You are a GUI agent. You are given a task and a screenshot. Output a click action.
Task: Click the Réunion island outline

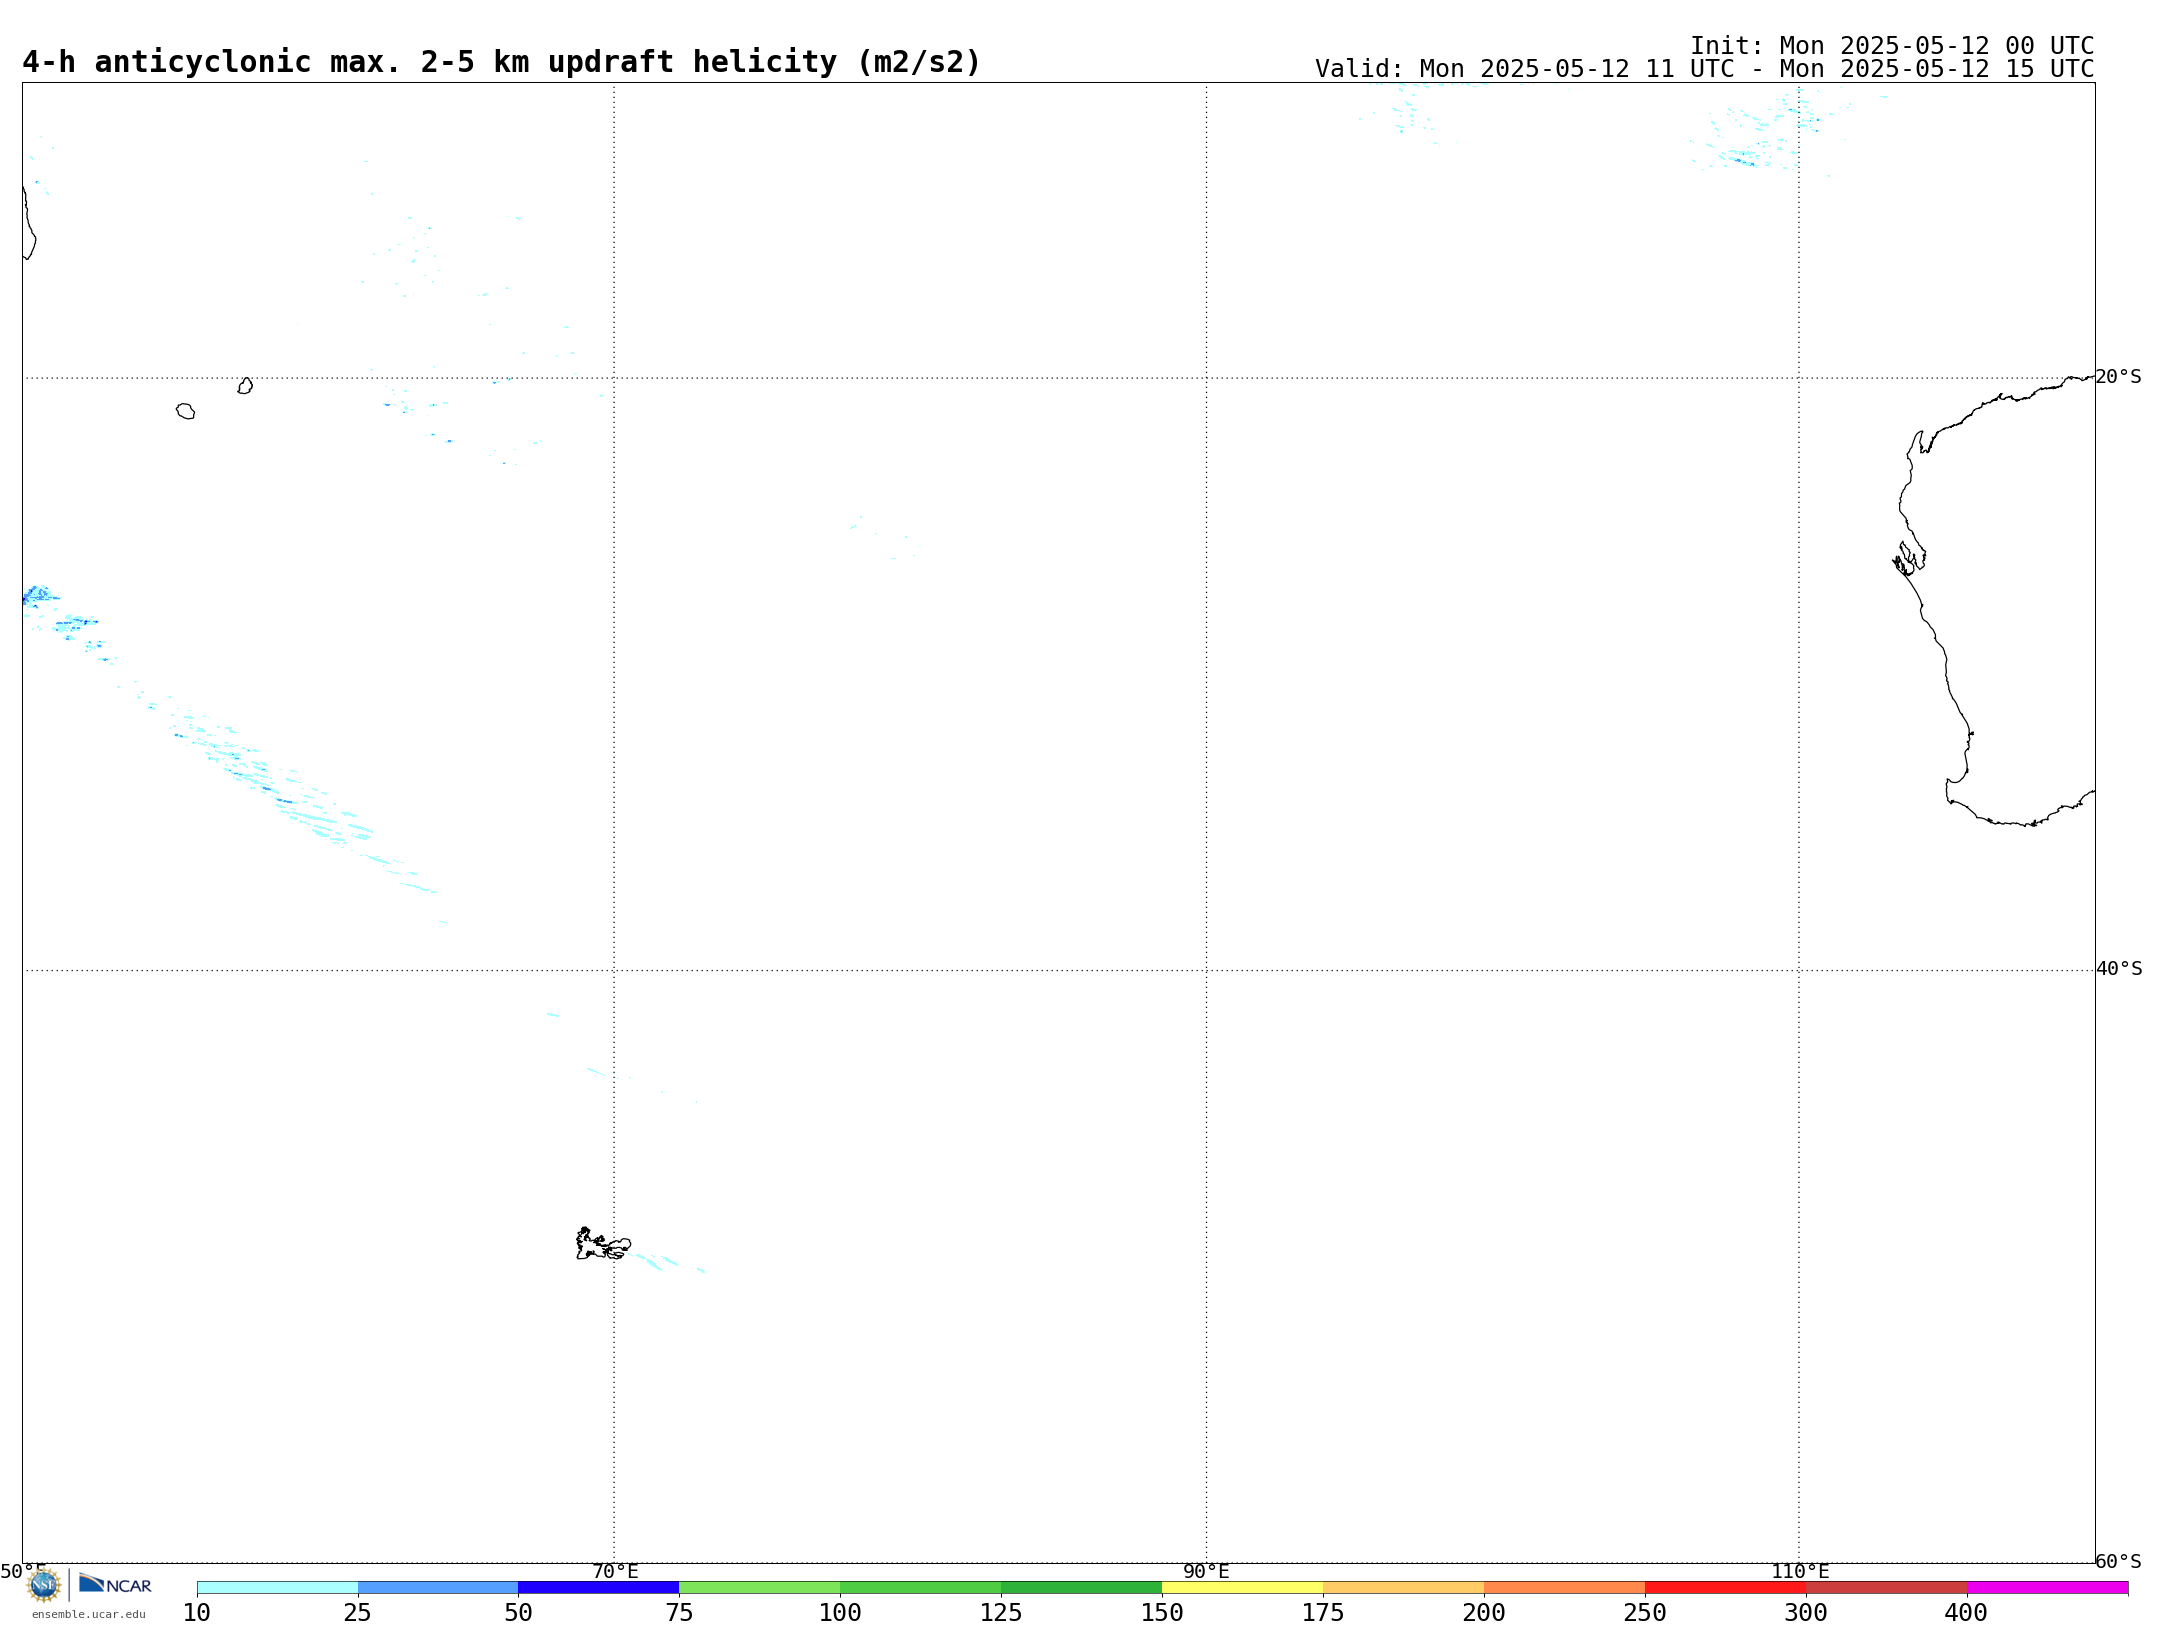185,411
